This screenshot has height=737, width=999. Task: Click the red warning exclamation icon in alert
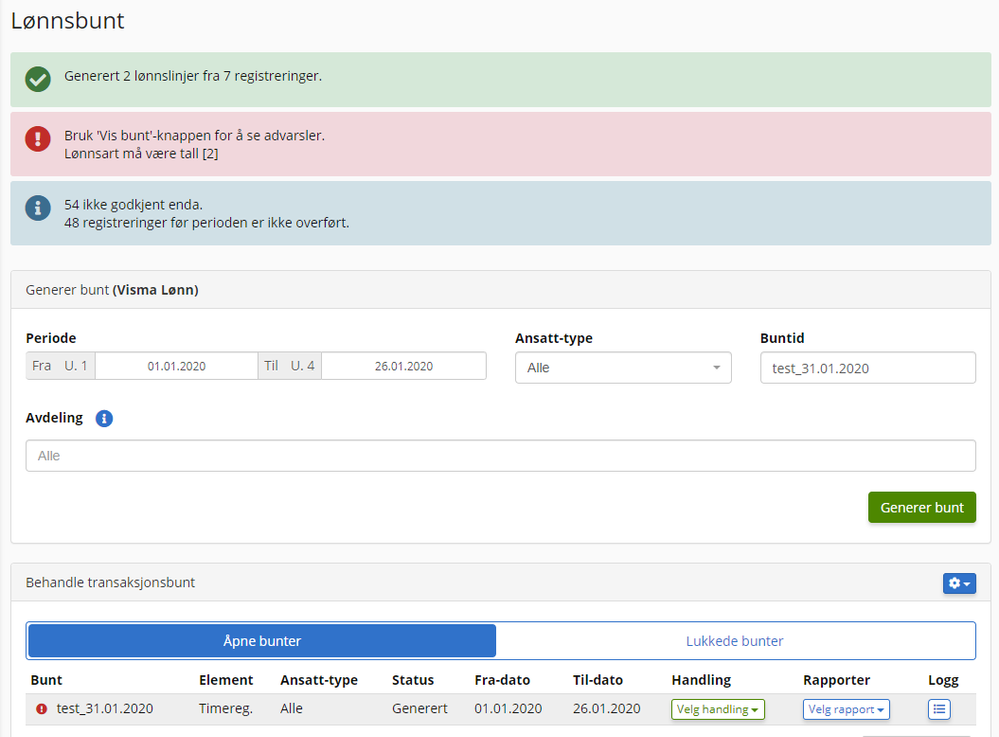pyautogui.click(x=38, y=139)
